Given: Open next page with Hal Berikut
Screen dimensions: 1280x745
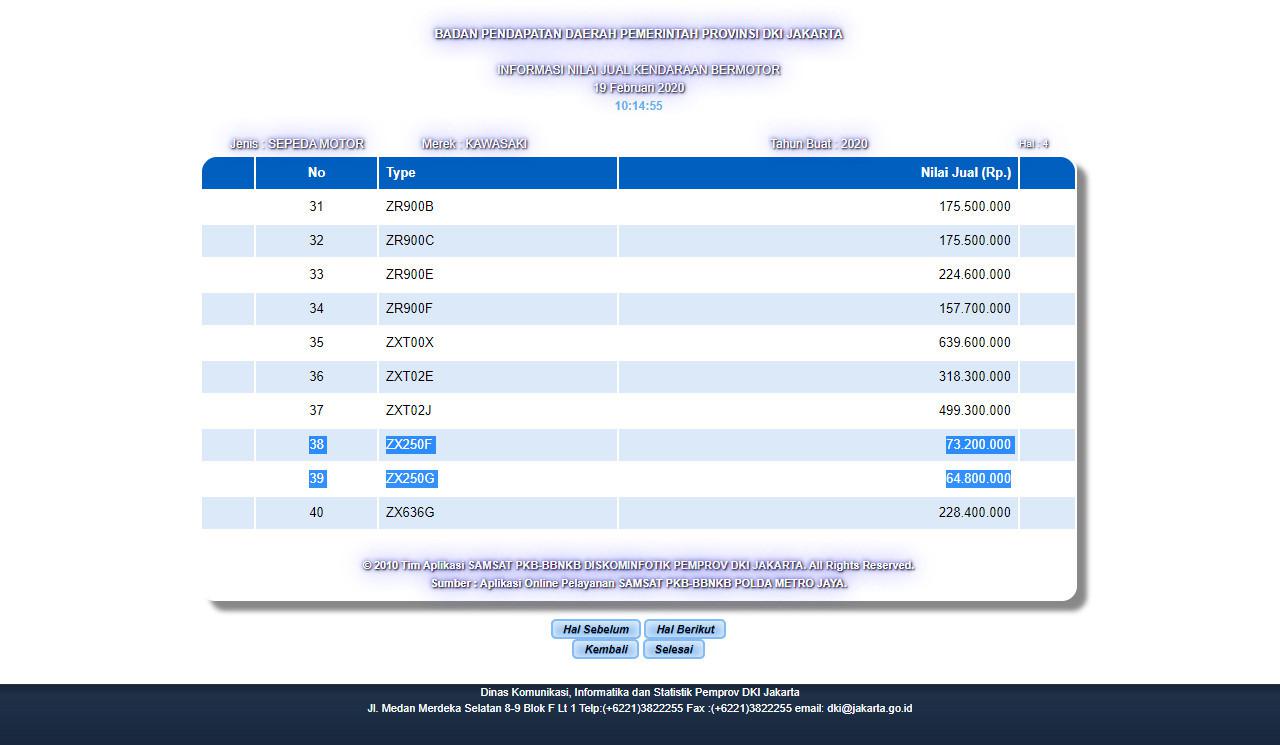Looking at the screenshot, I should pos(685,629).
